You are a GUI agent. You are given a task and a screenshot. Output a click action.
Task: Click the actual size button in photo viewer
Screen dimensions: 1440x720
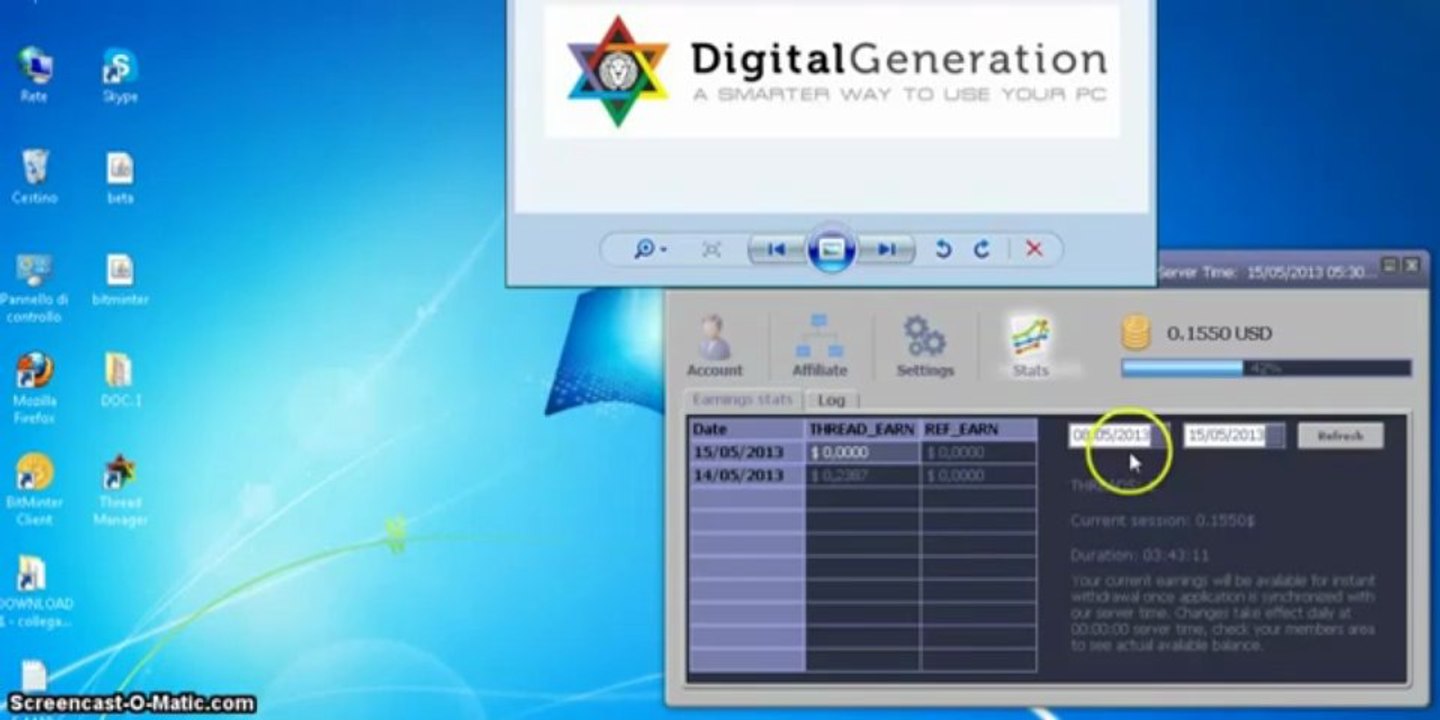[711, 249]
